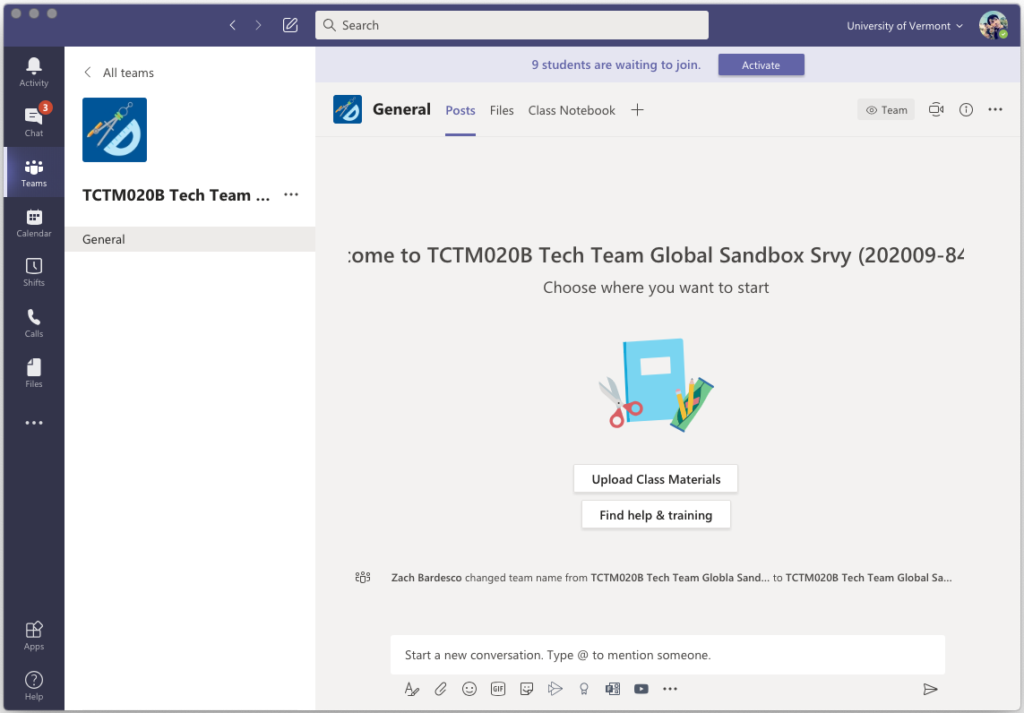Expand team options next to TCTM020B
Image resolution: width=1024 pixels, height=713 pixels.
[x=290, y=194]
